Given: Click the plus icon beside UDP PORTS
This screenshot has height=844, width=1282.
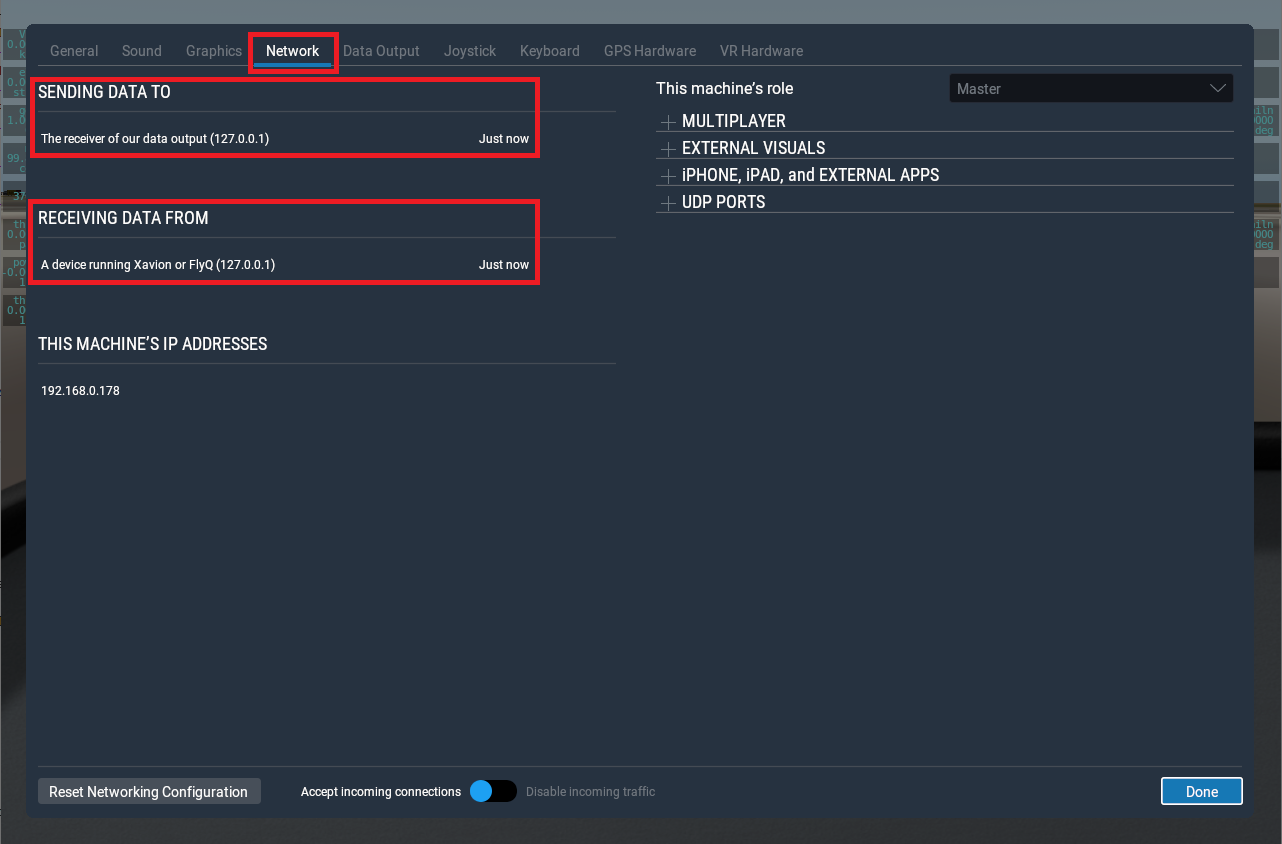Looking at the screenshot, I should 668,203.
